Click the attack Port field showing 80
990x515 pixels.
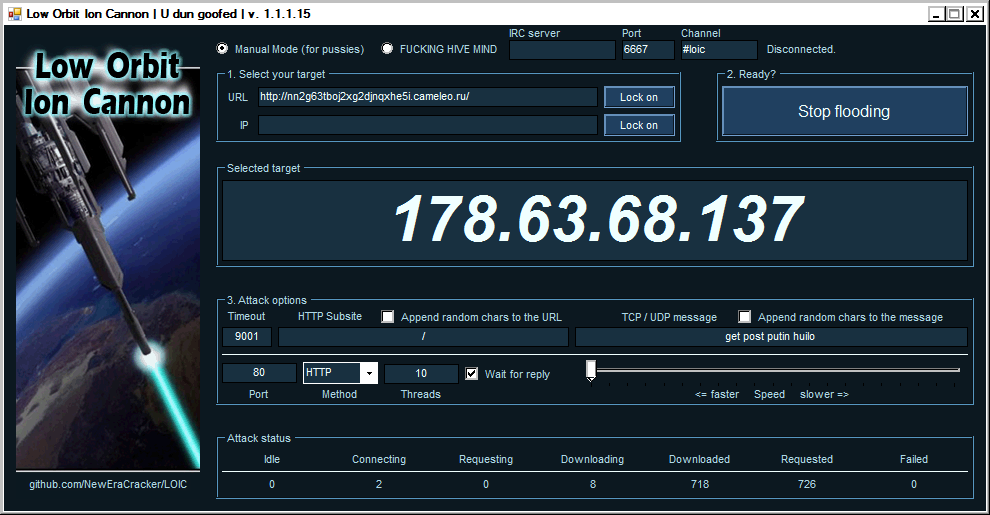(x=259, y=373)
